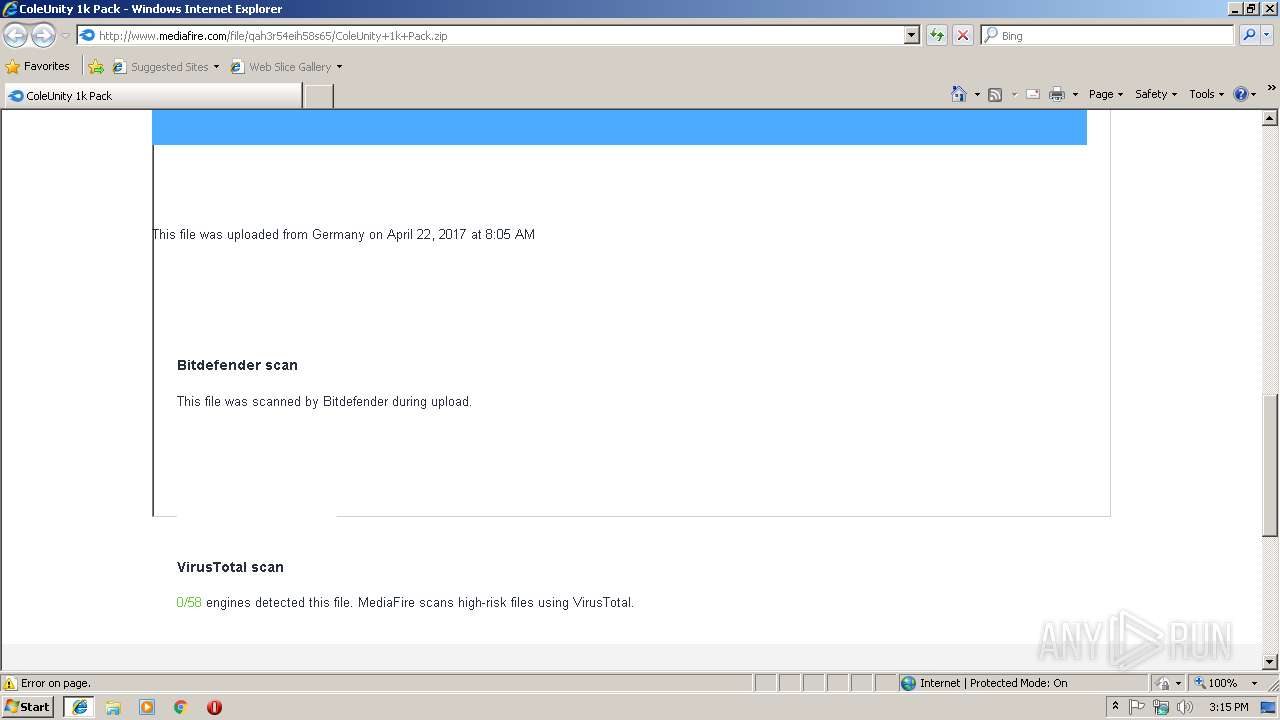Screen dimensions: 1280x720
Task: Select the ColeUnity 1k Pack tab
Action: pos(152,96)
